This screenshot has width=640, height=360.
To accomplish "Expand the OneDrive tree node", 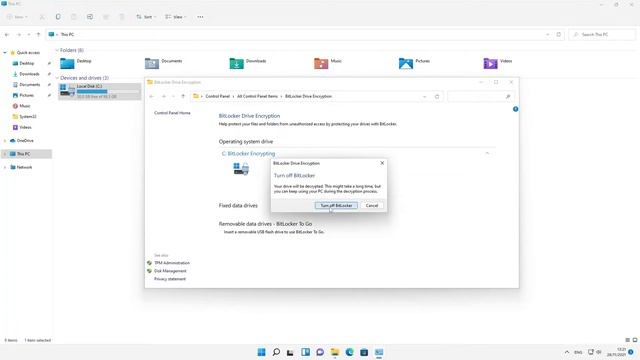I will (5, 140).
